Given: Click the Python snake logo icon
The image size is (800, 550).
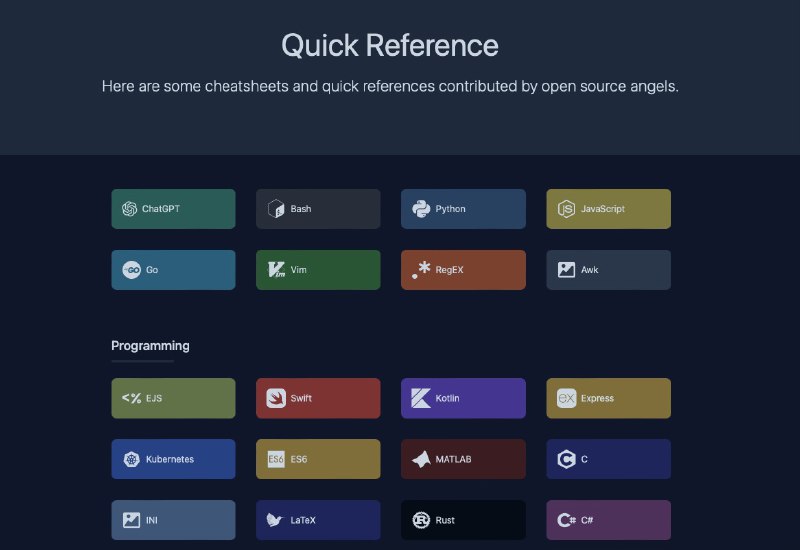Looking at the screenshot, I should 420,209.
